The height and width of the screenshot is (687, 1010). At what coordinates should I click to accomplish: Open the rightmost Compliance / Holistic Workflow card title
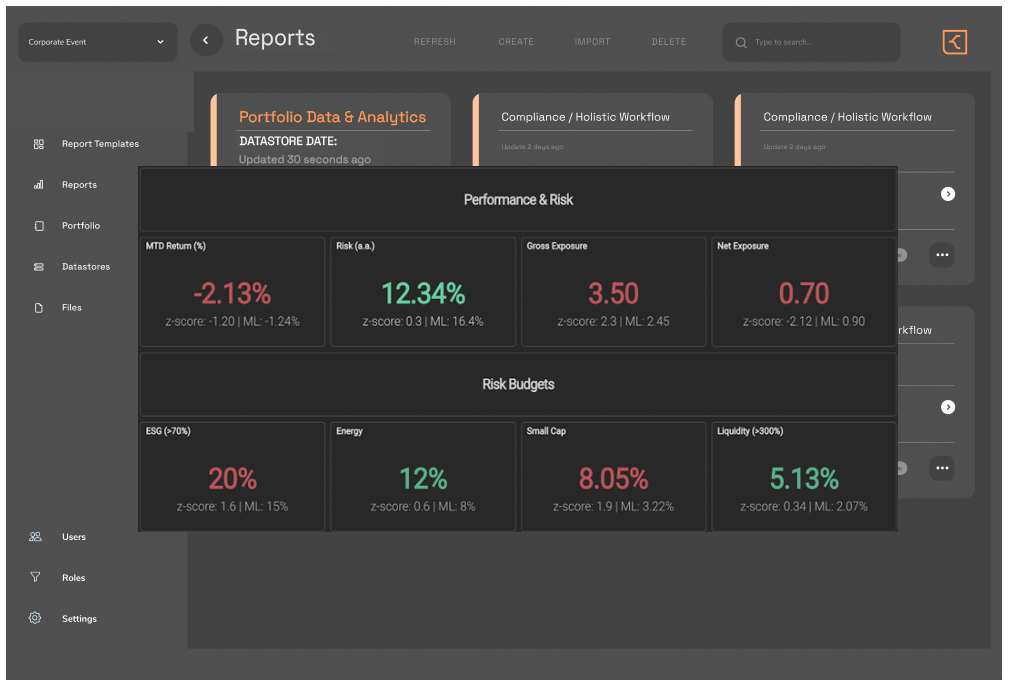(848, 117)
